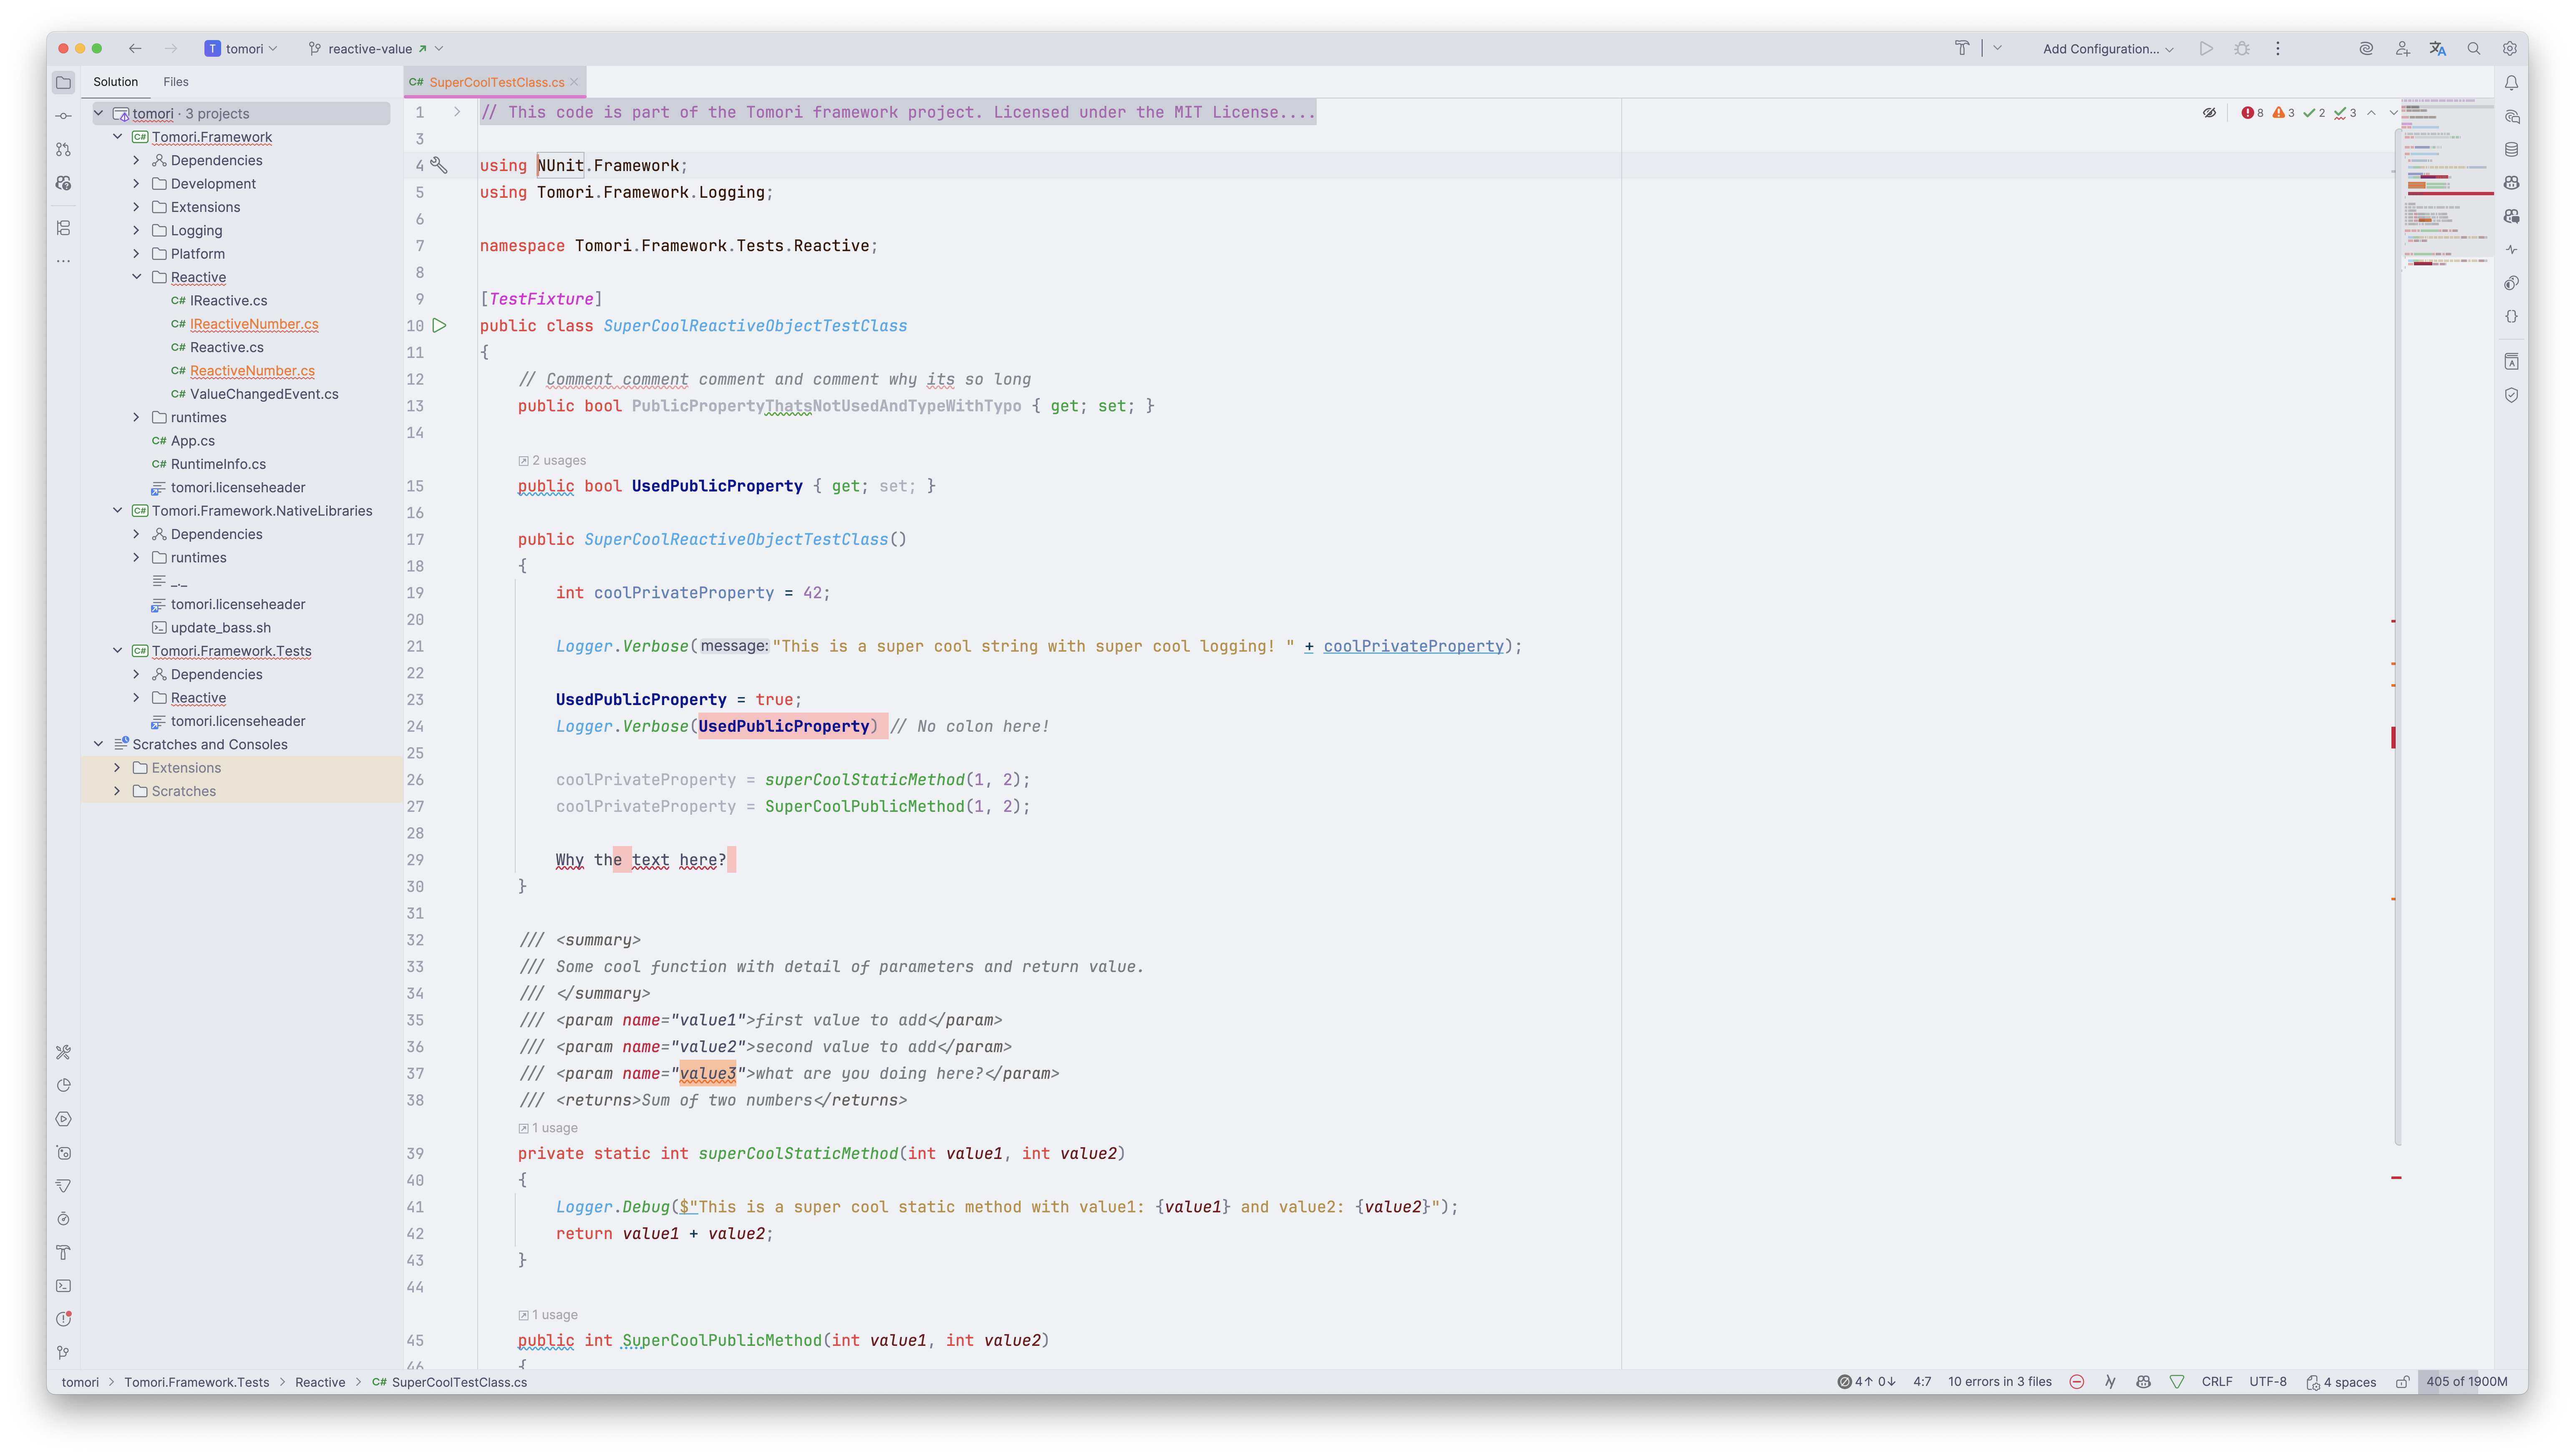The height and width of the screenshot is (1456, 2575).
Task: Run test class via gutter icon
Action: click(x=439, y=325)
